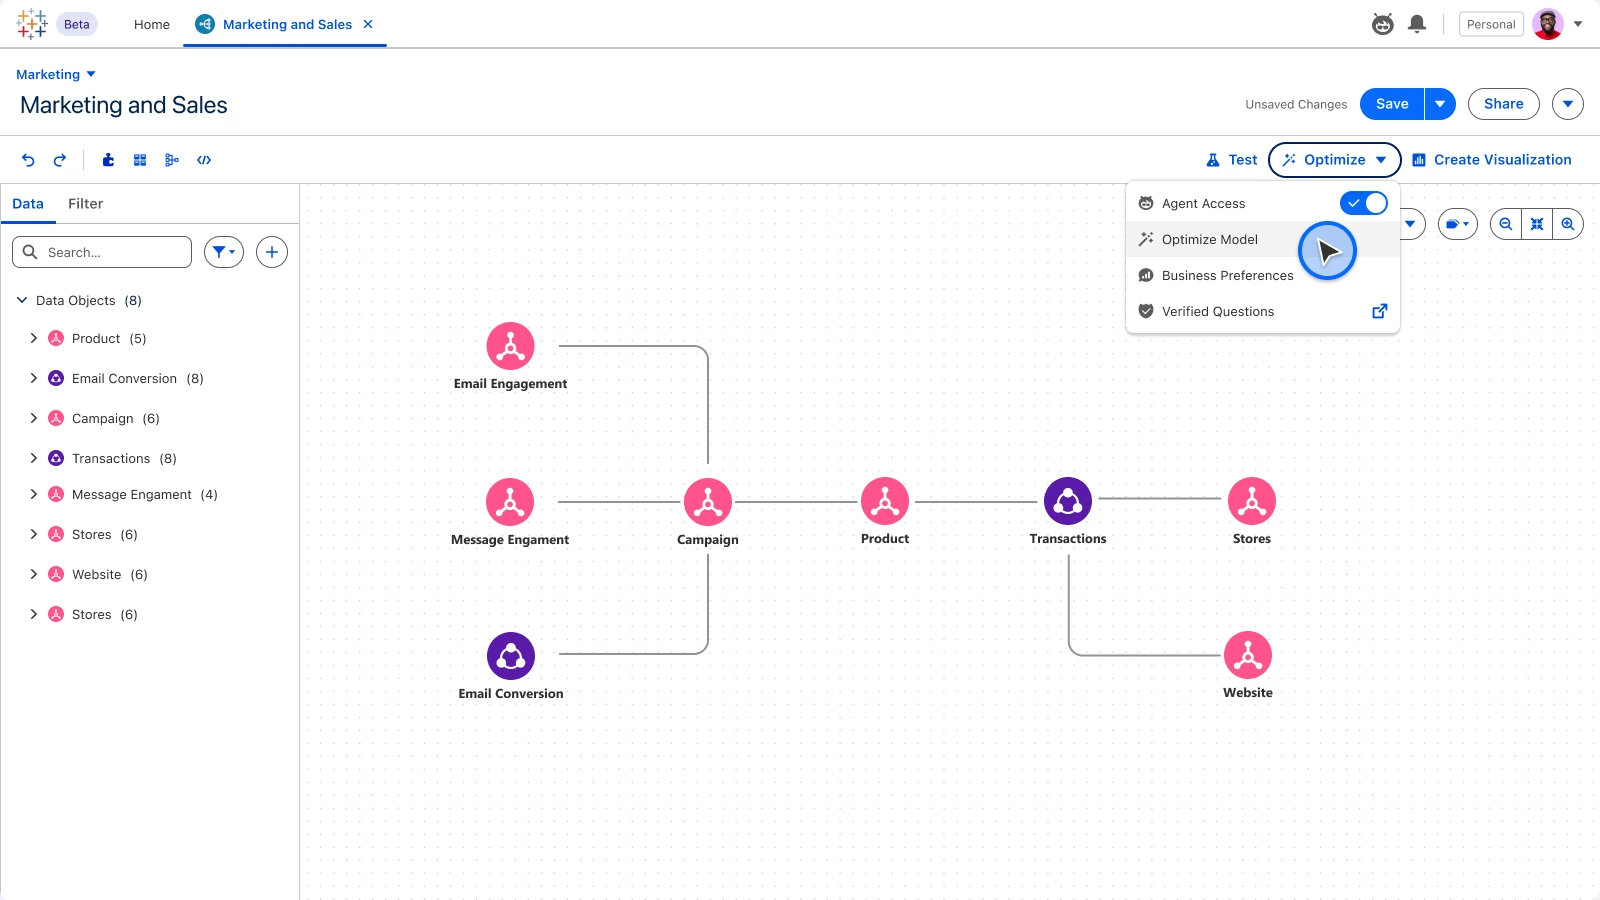Click the grid layout toolbar icon
This screenshot has width=1600, height=900.
[x=140, y=160]
